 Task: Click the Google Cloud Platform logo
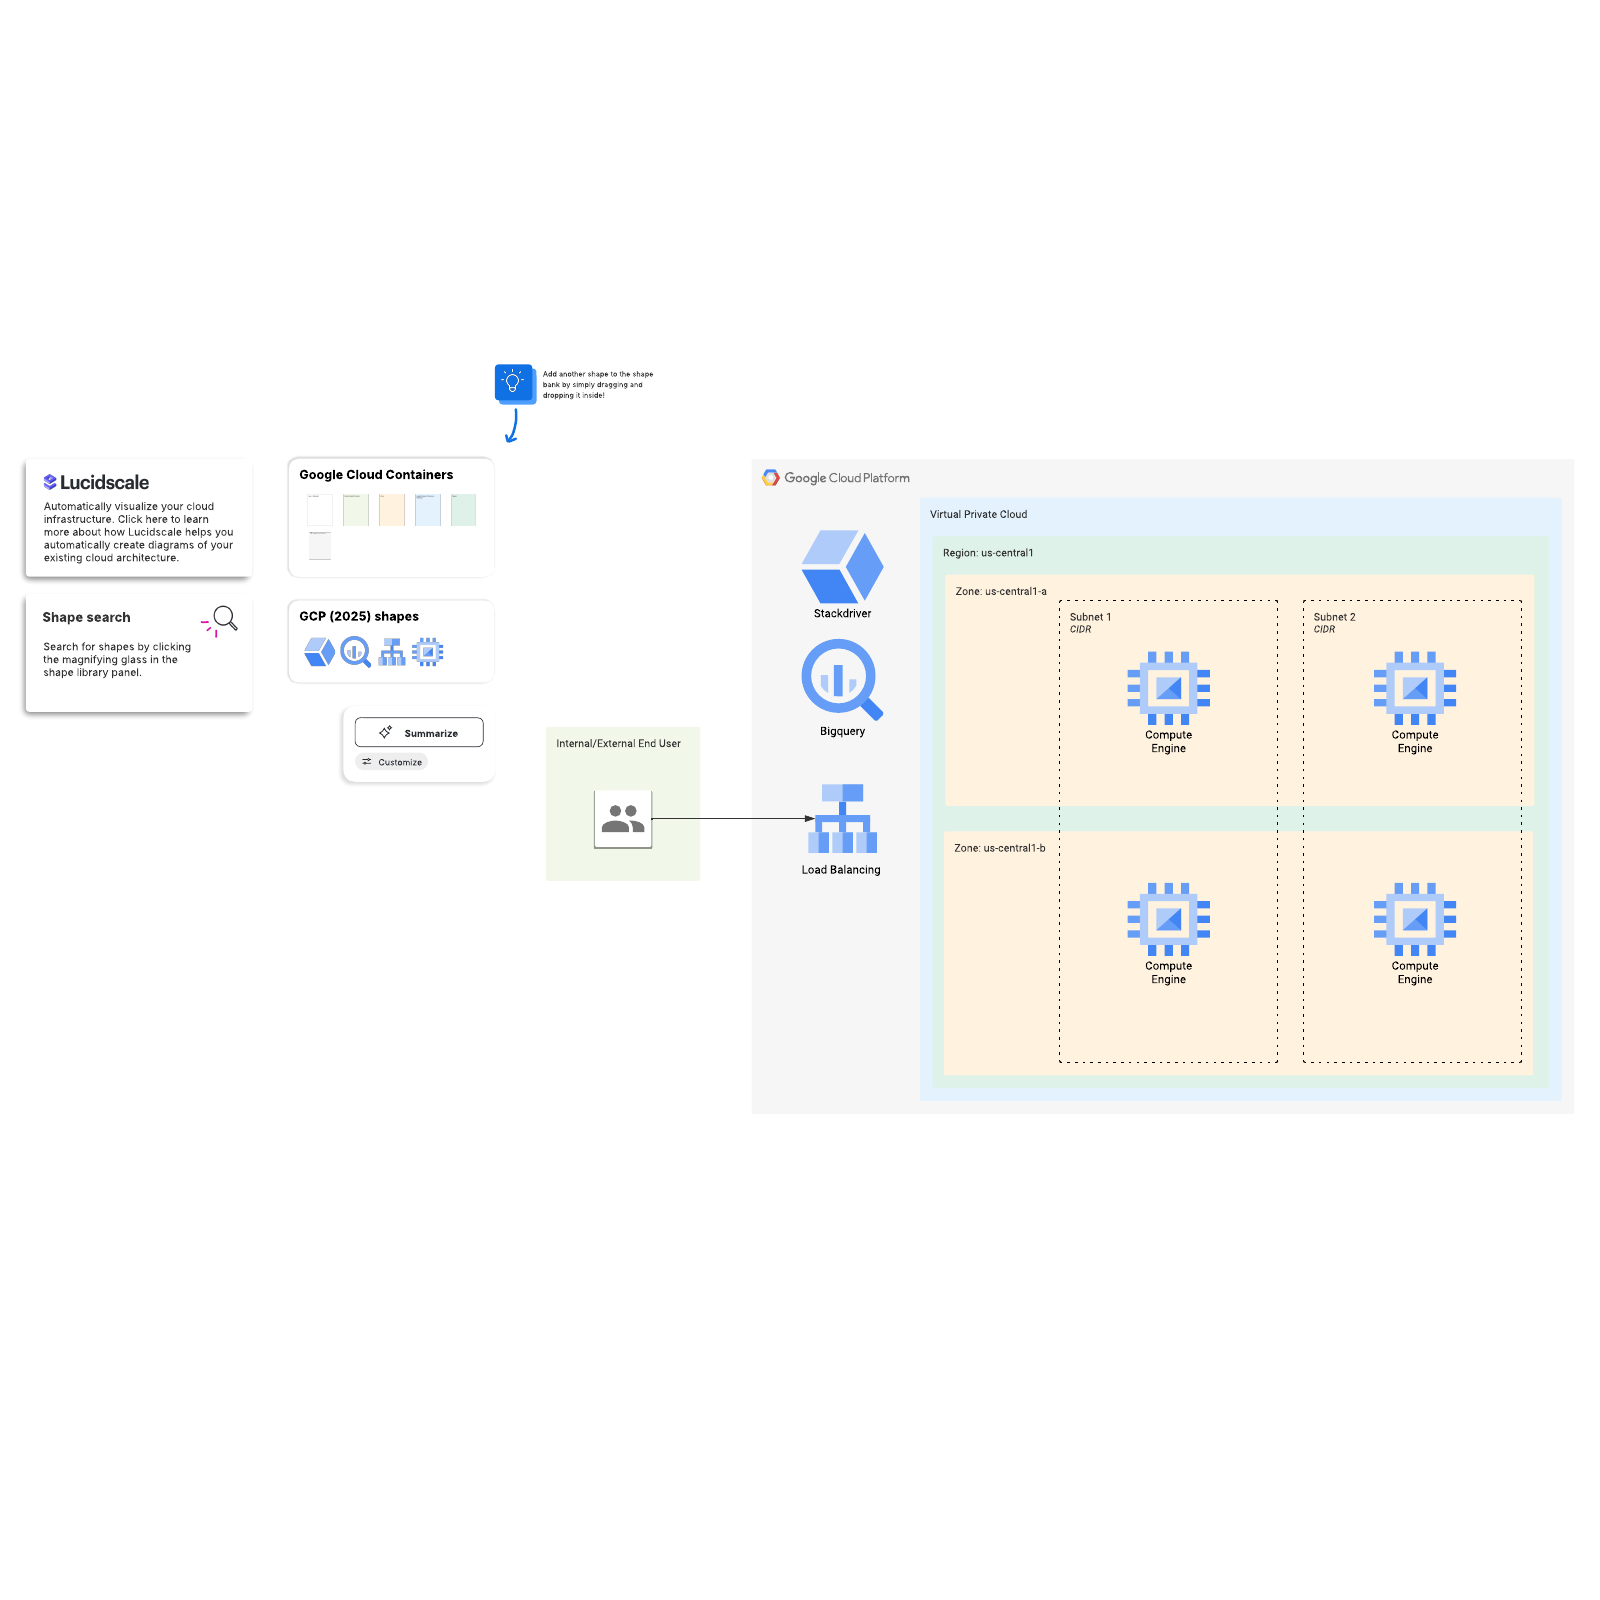771,478
